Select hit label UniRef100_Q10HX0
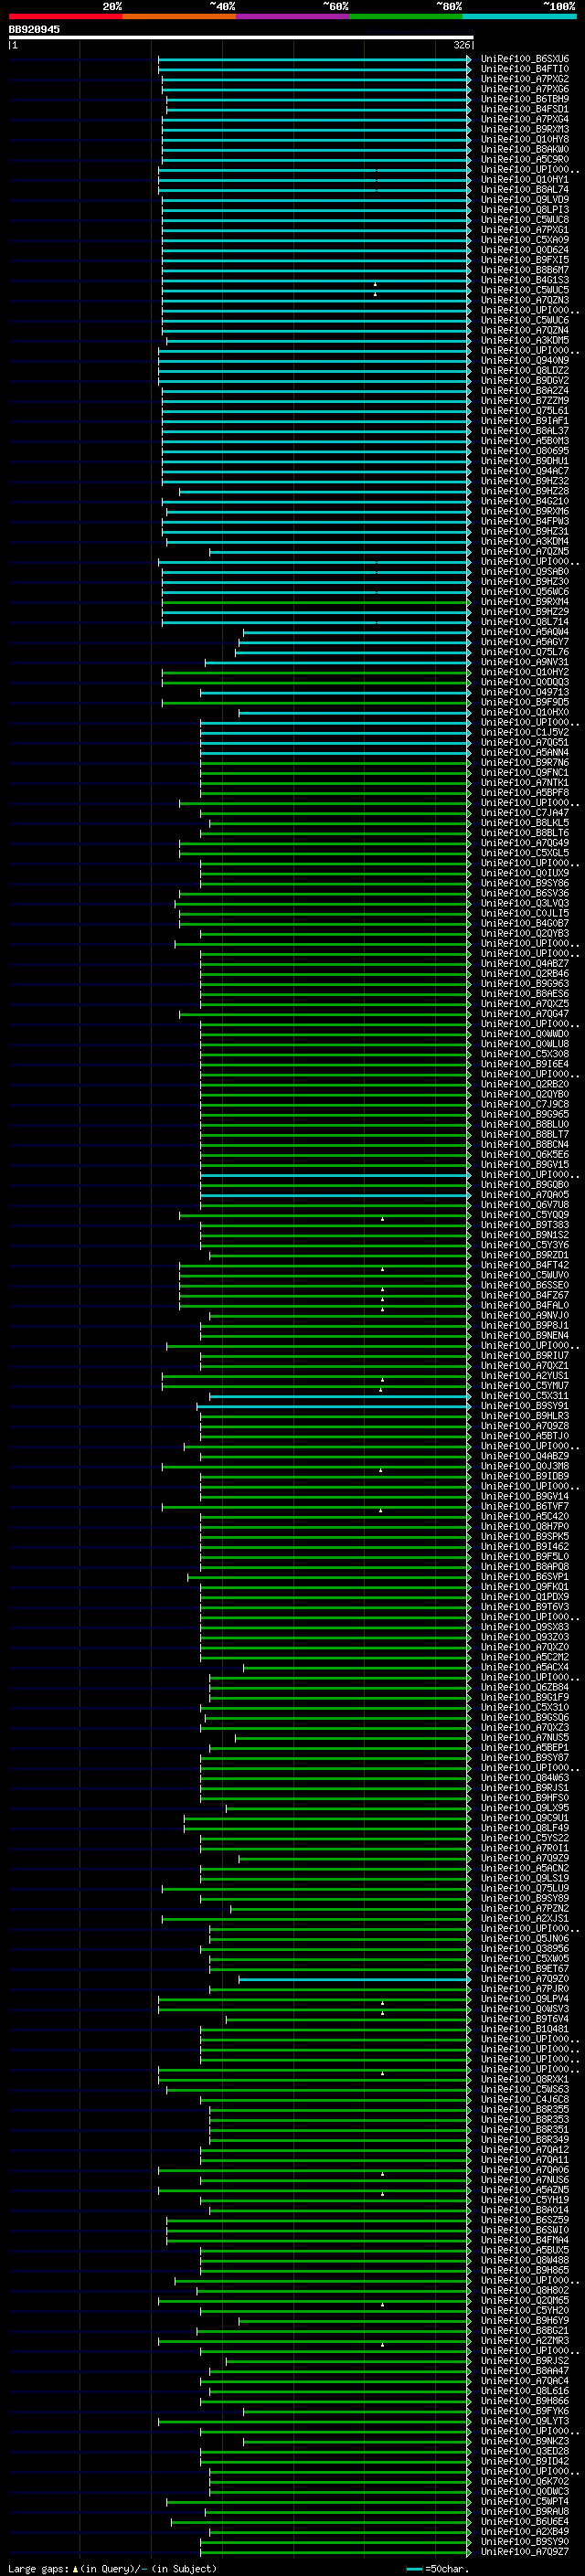 point(525,712)
